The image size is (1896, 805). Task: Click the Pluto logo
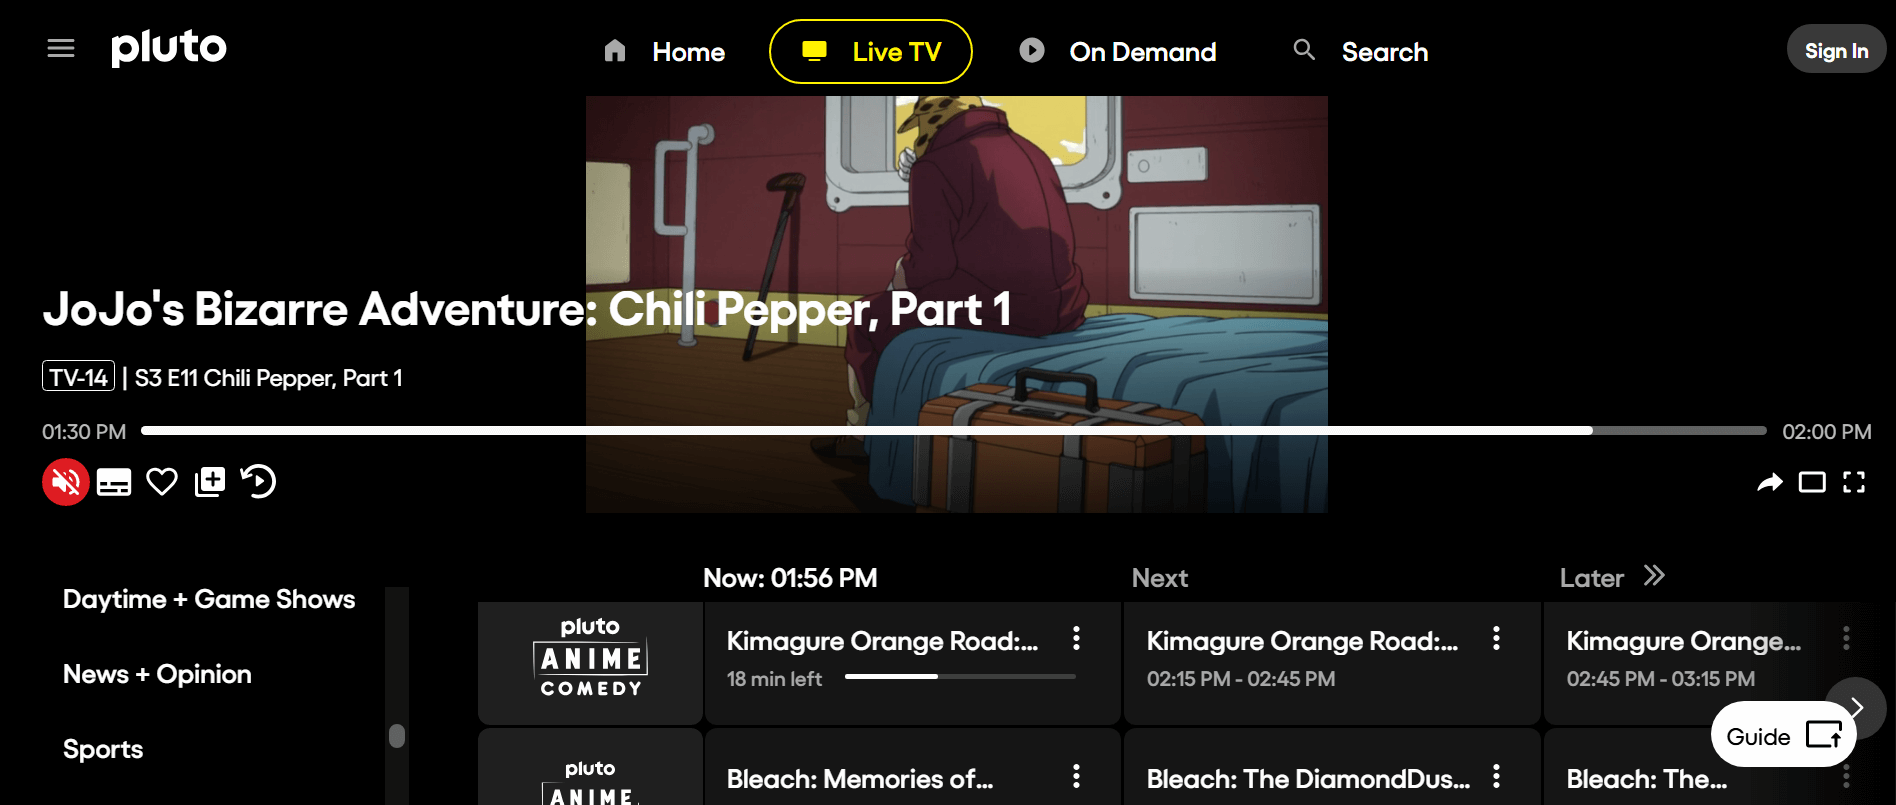[169, 47]
